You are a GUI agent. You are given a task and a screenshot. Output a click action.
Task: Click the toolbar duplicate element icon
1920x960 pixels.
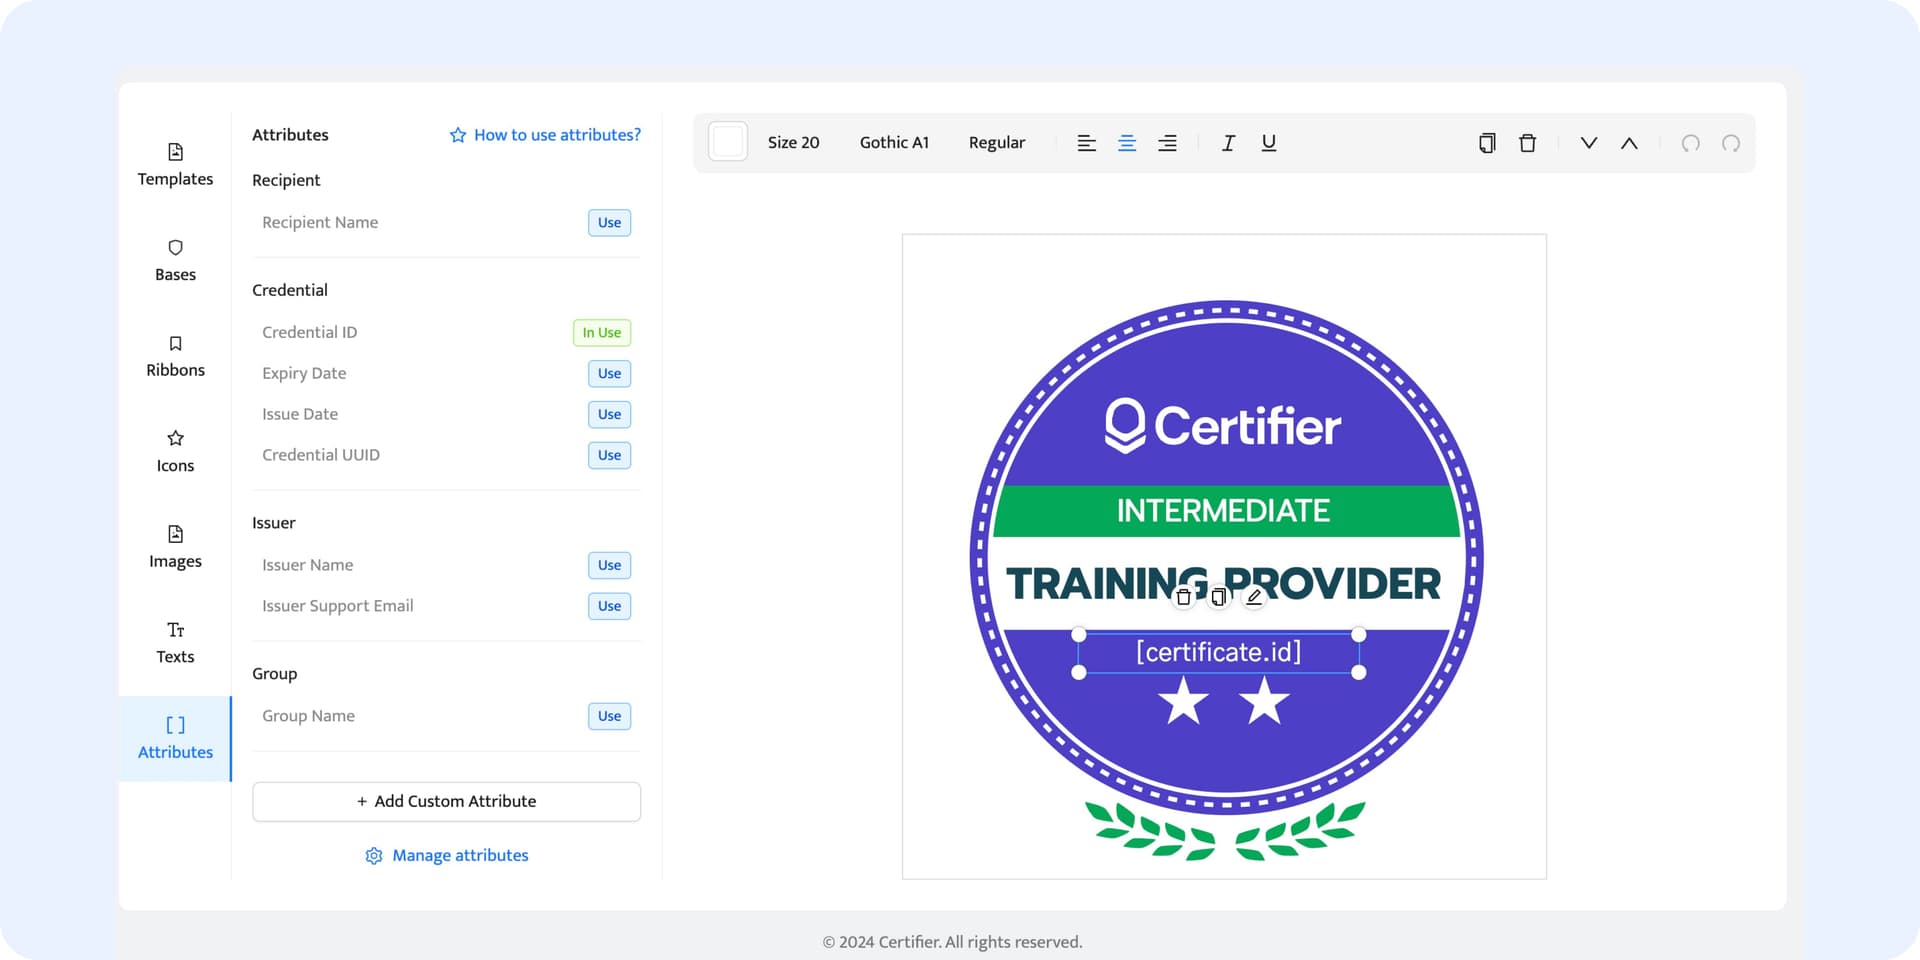click(1487, 143)
